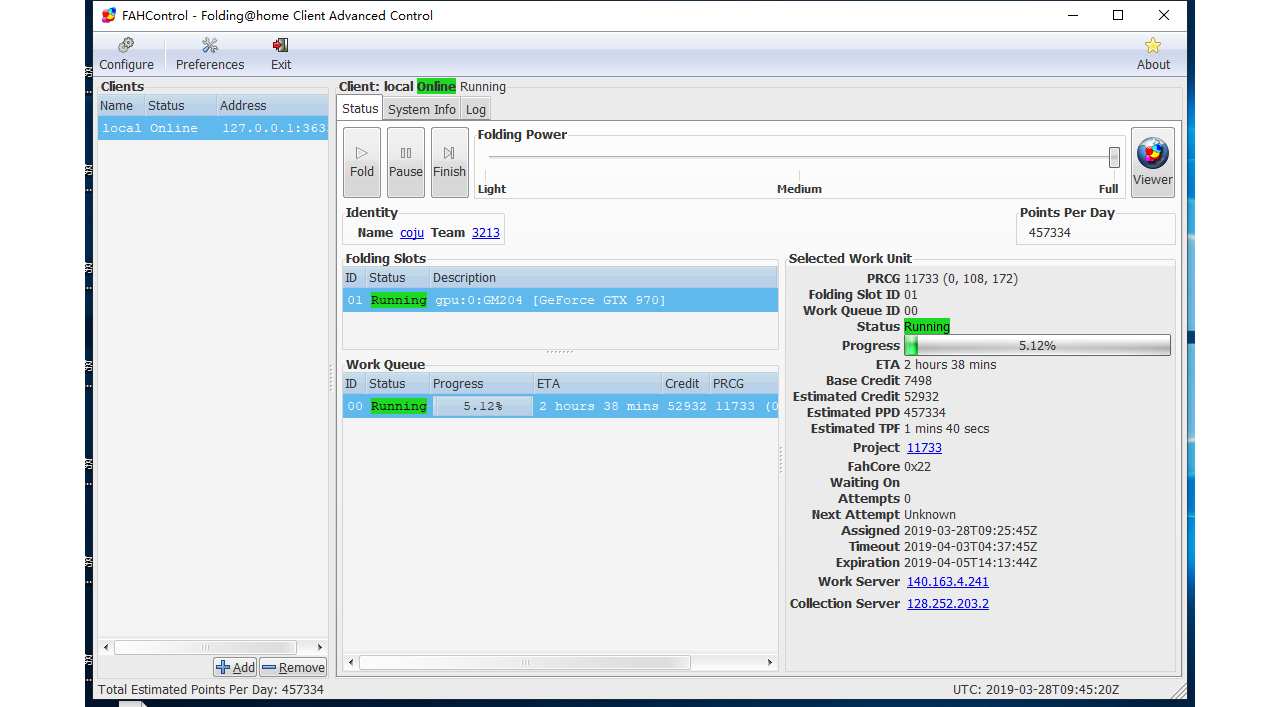Click Work Queue PRCG column header

pyautogui.click(x=743, y=384)
